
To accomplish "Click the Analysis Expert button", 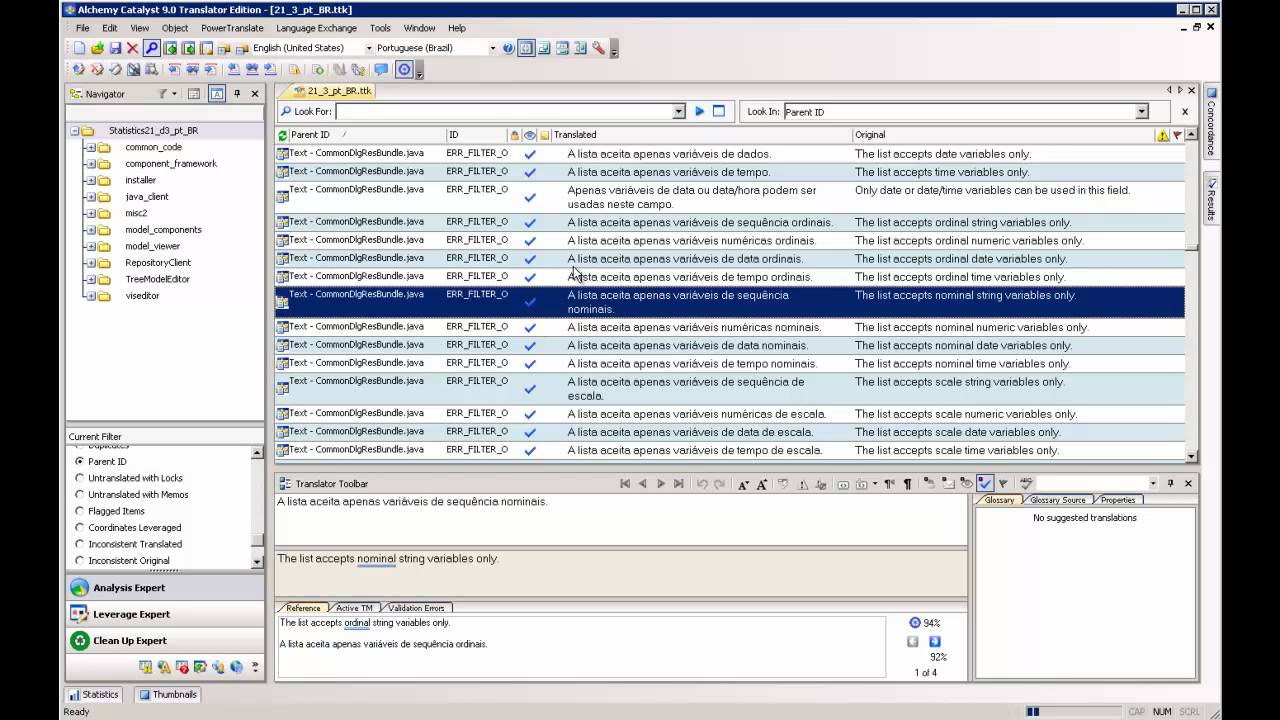I will click(x=165, y=588).
